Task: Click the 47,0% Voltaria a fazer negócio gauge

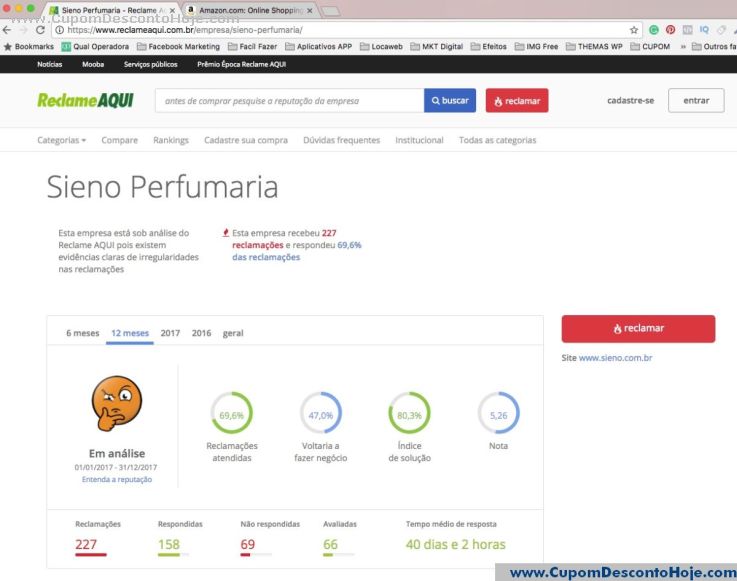Action: 321,413
